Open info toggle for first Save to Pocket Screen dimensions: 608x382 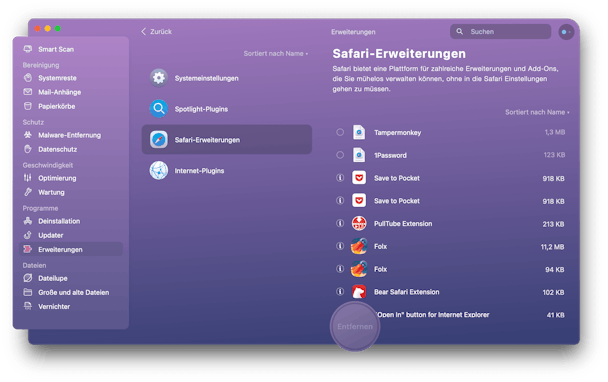(x=340, y=178)
